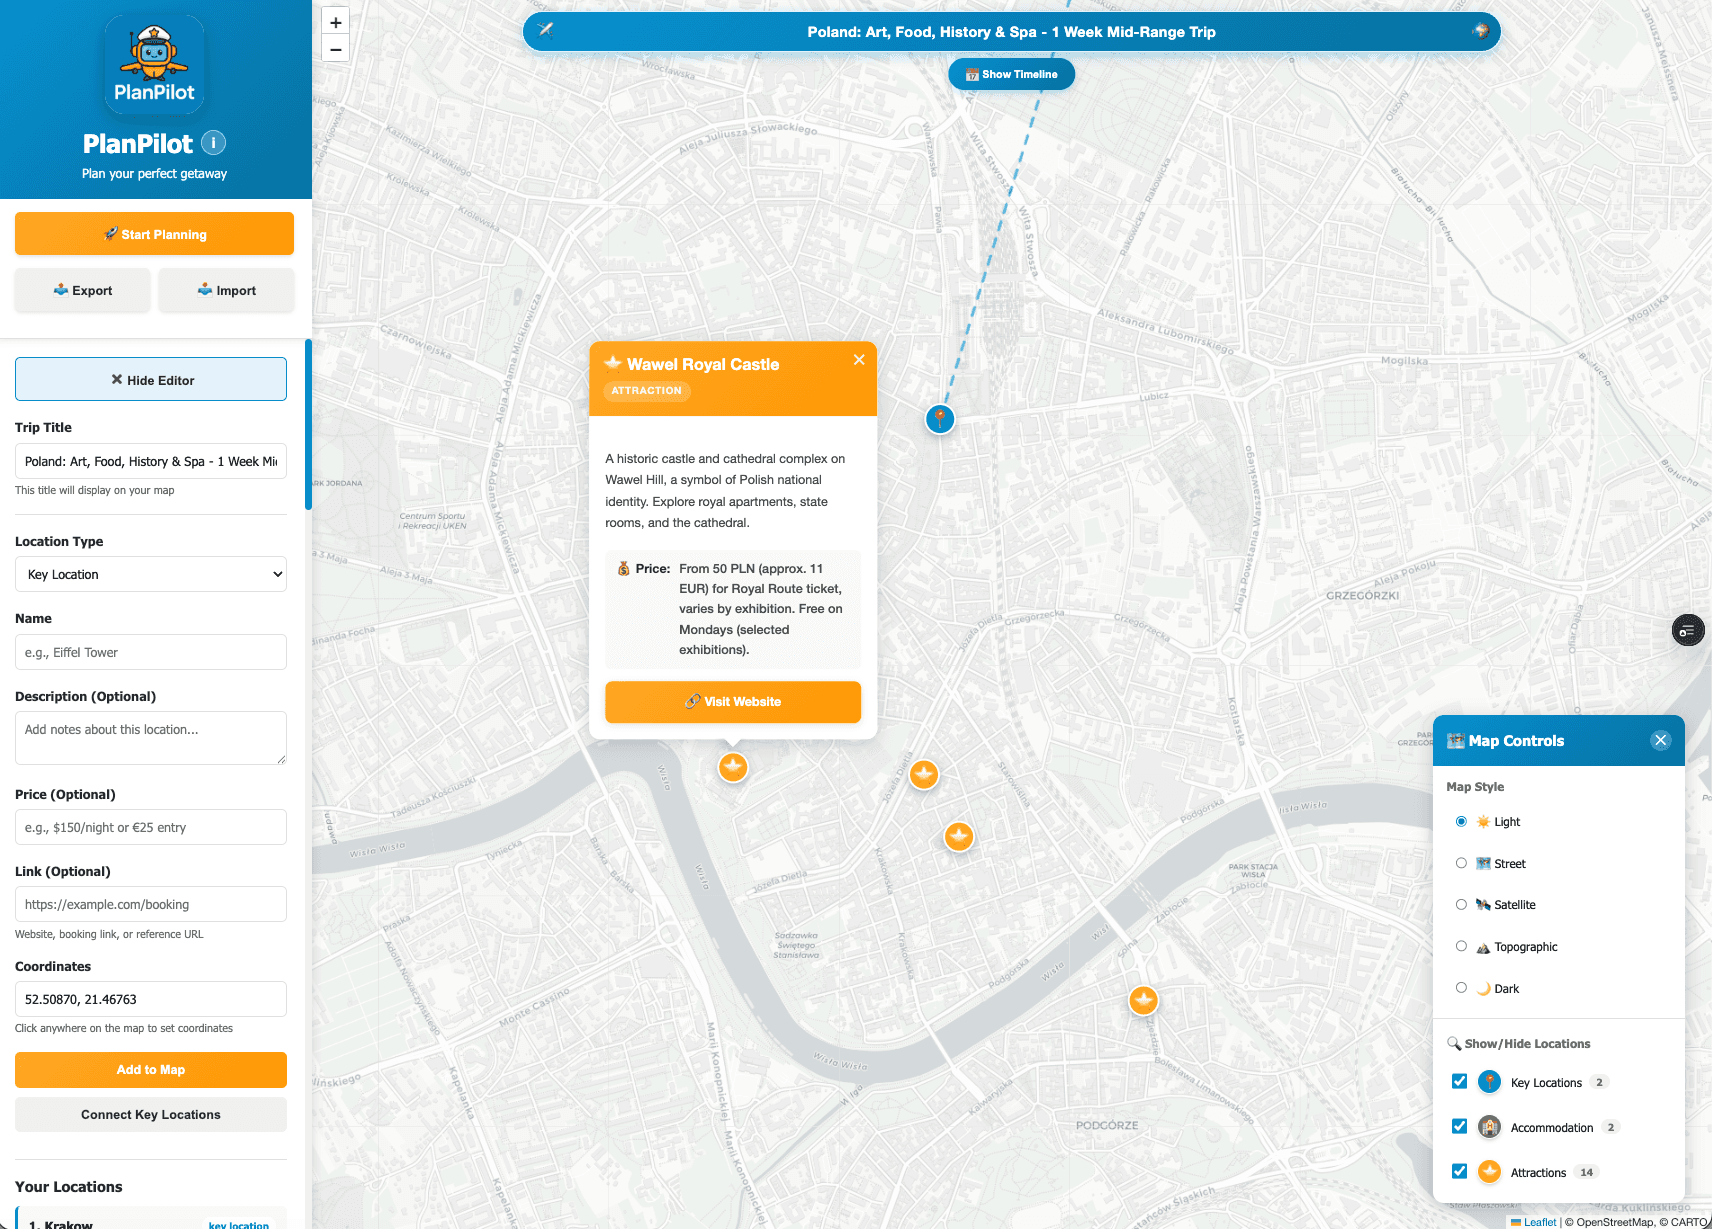Click the Wawel Royal Castle attraction marker
The image size is (1712, 1229).
click(733, 767)
